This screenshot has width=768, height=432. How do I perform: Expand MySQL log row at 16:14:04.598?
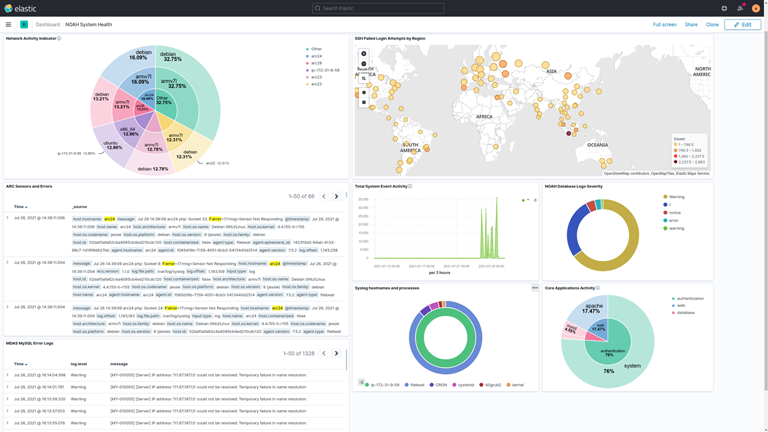7,375
